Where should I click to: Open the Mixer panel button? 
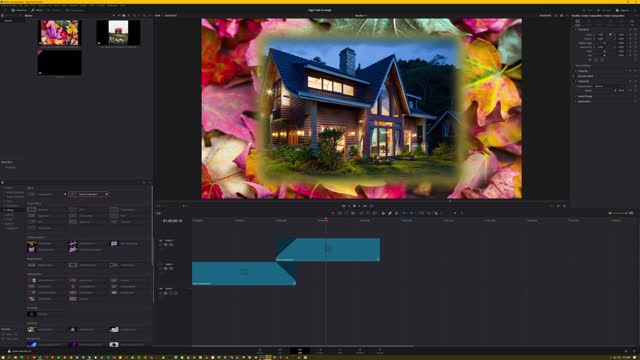click(588, 10)
